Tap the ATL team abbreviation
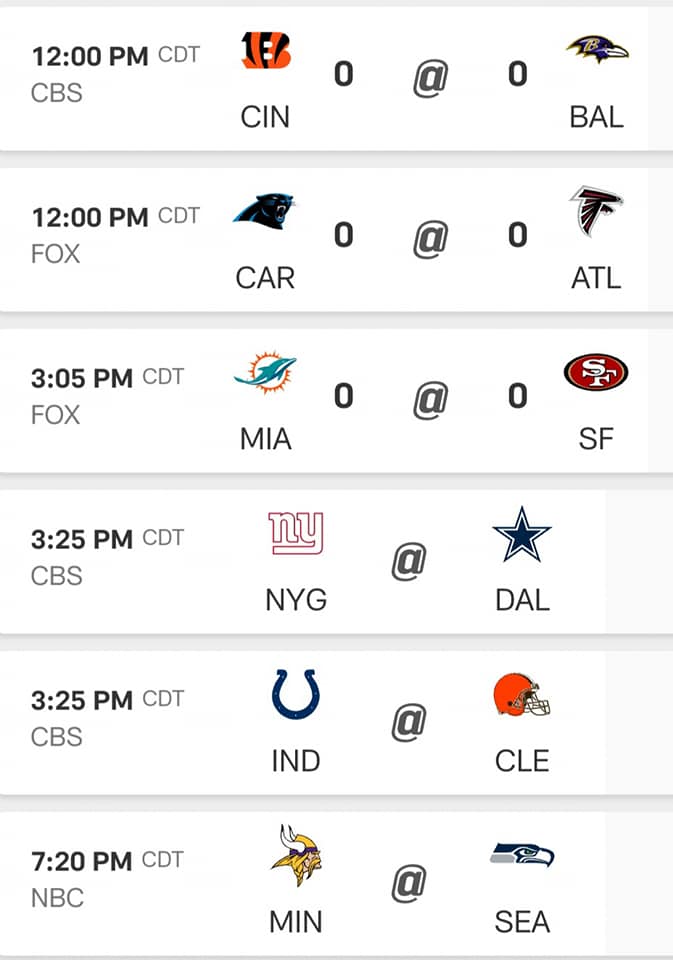Viewport: 673px width, 960px height. pos(596,278)
